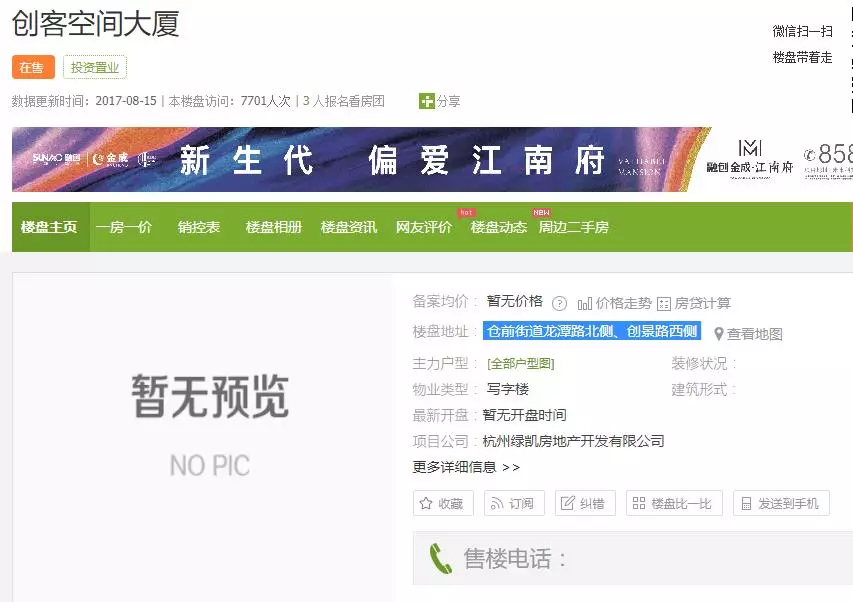Open the 楼盘相册 photo album tab
853x602 pixels.
pyautogui.click(x=274, y=227)
